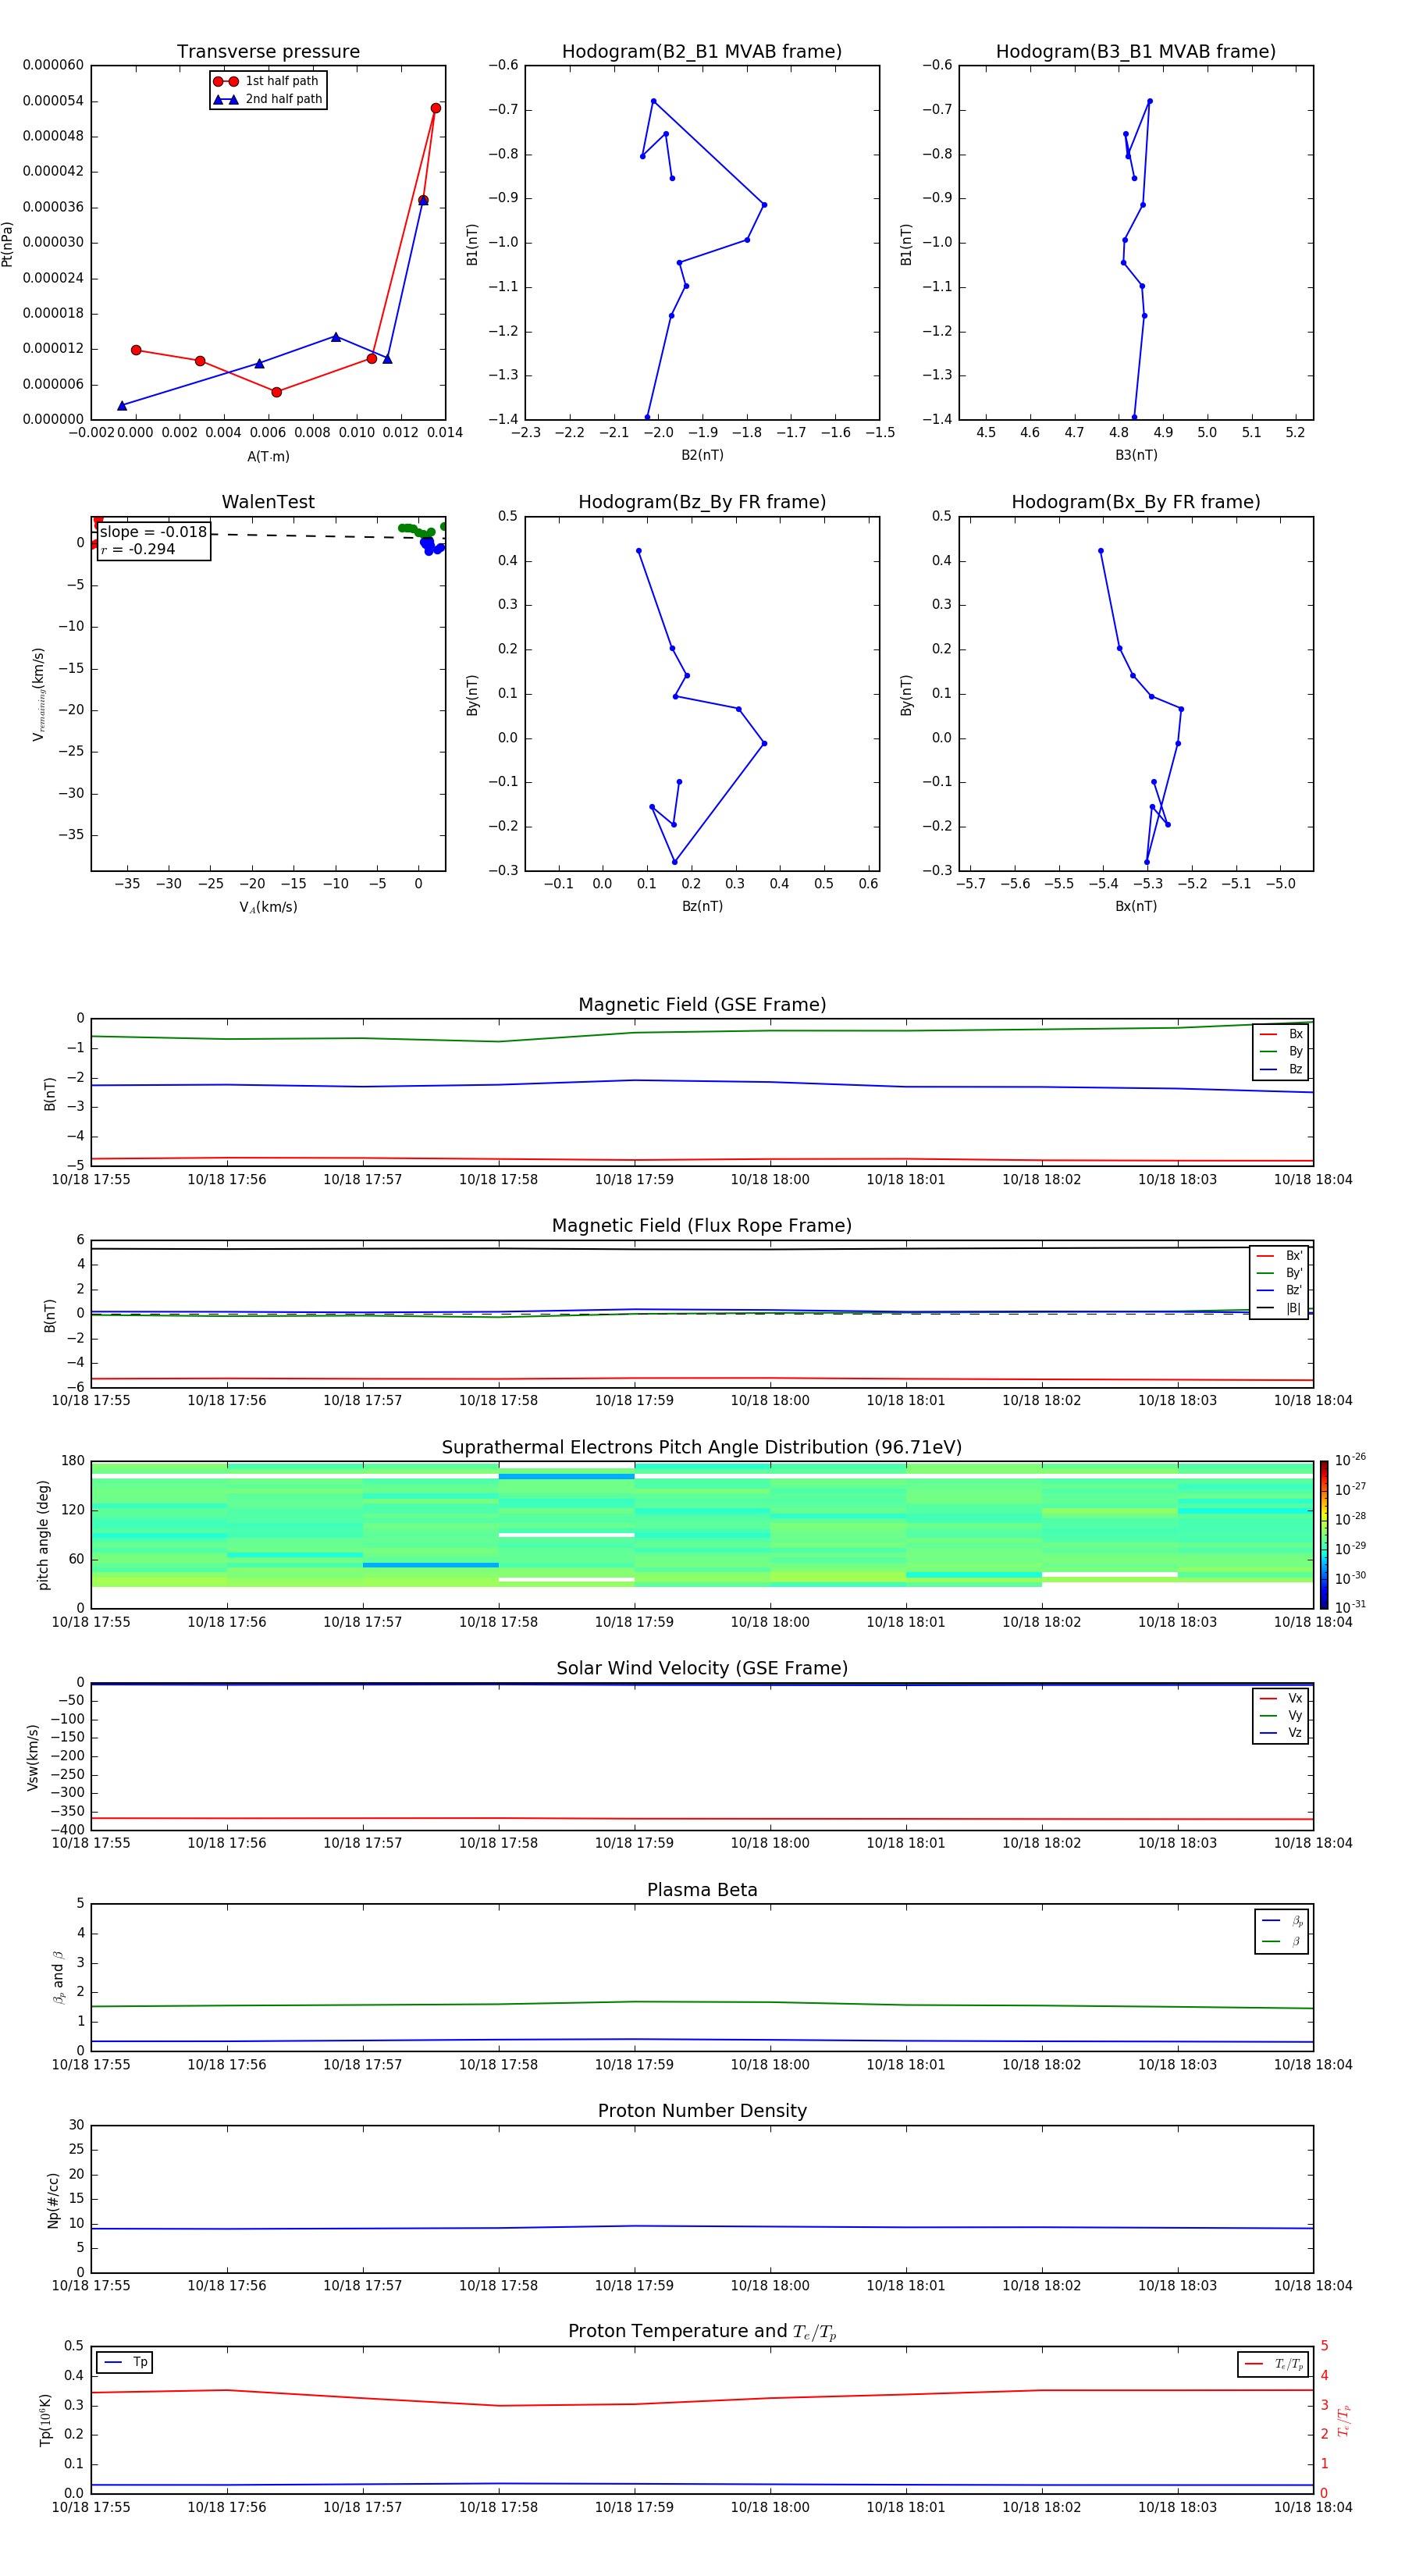The image size is (1405, 2576).
Task: Click the pitch angle colorbar scale
Action: tap(1324, 1535)
